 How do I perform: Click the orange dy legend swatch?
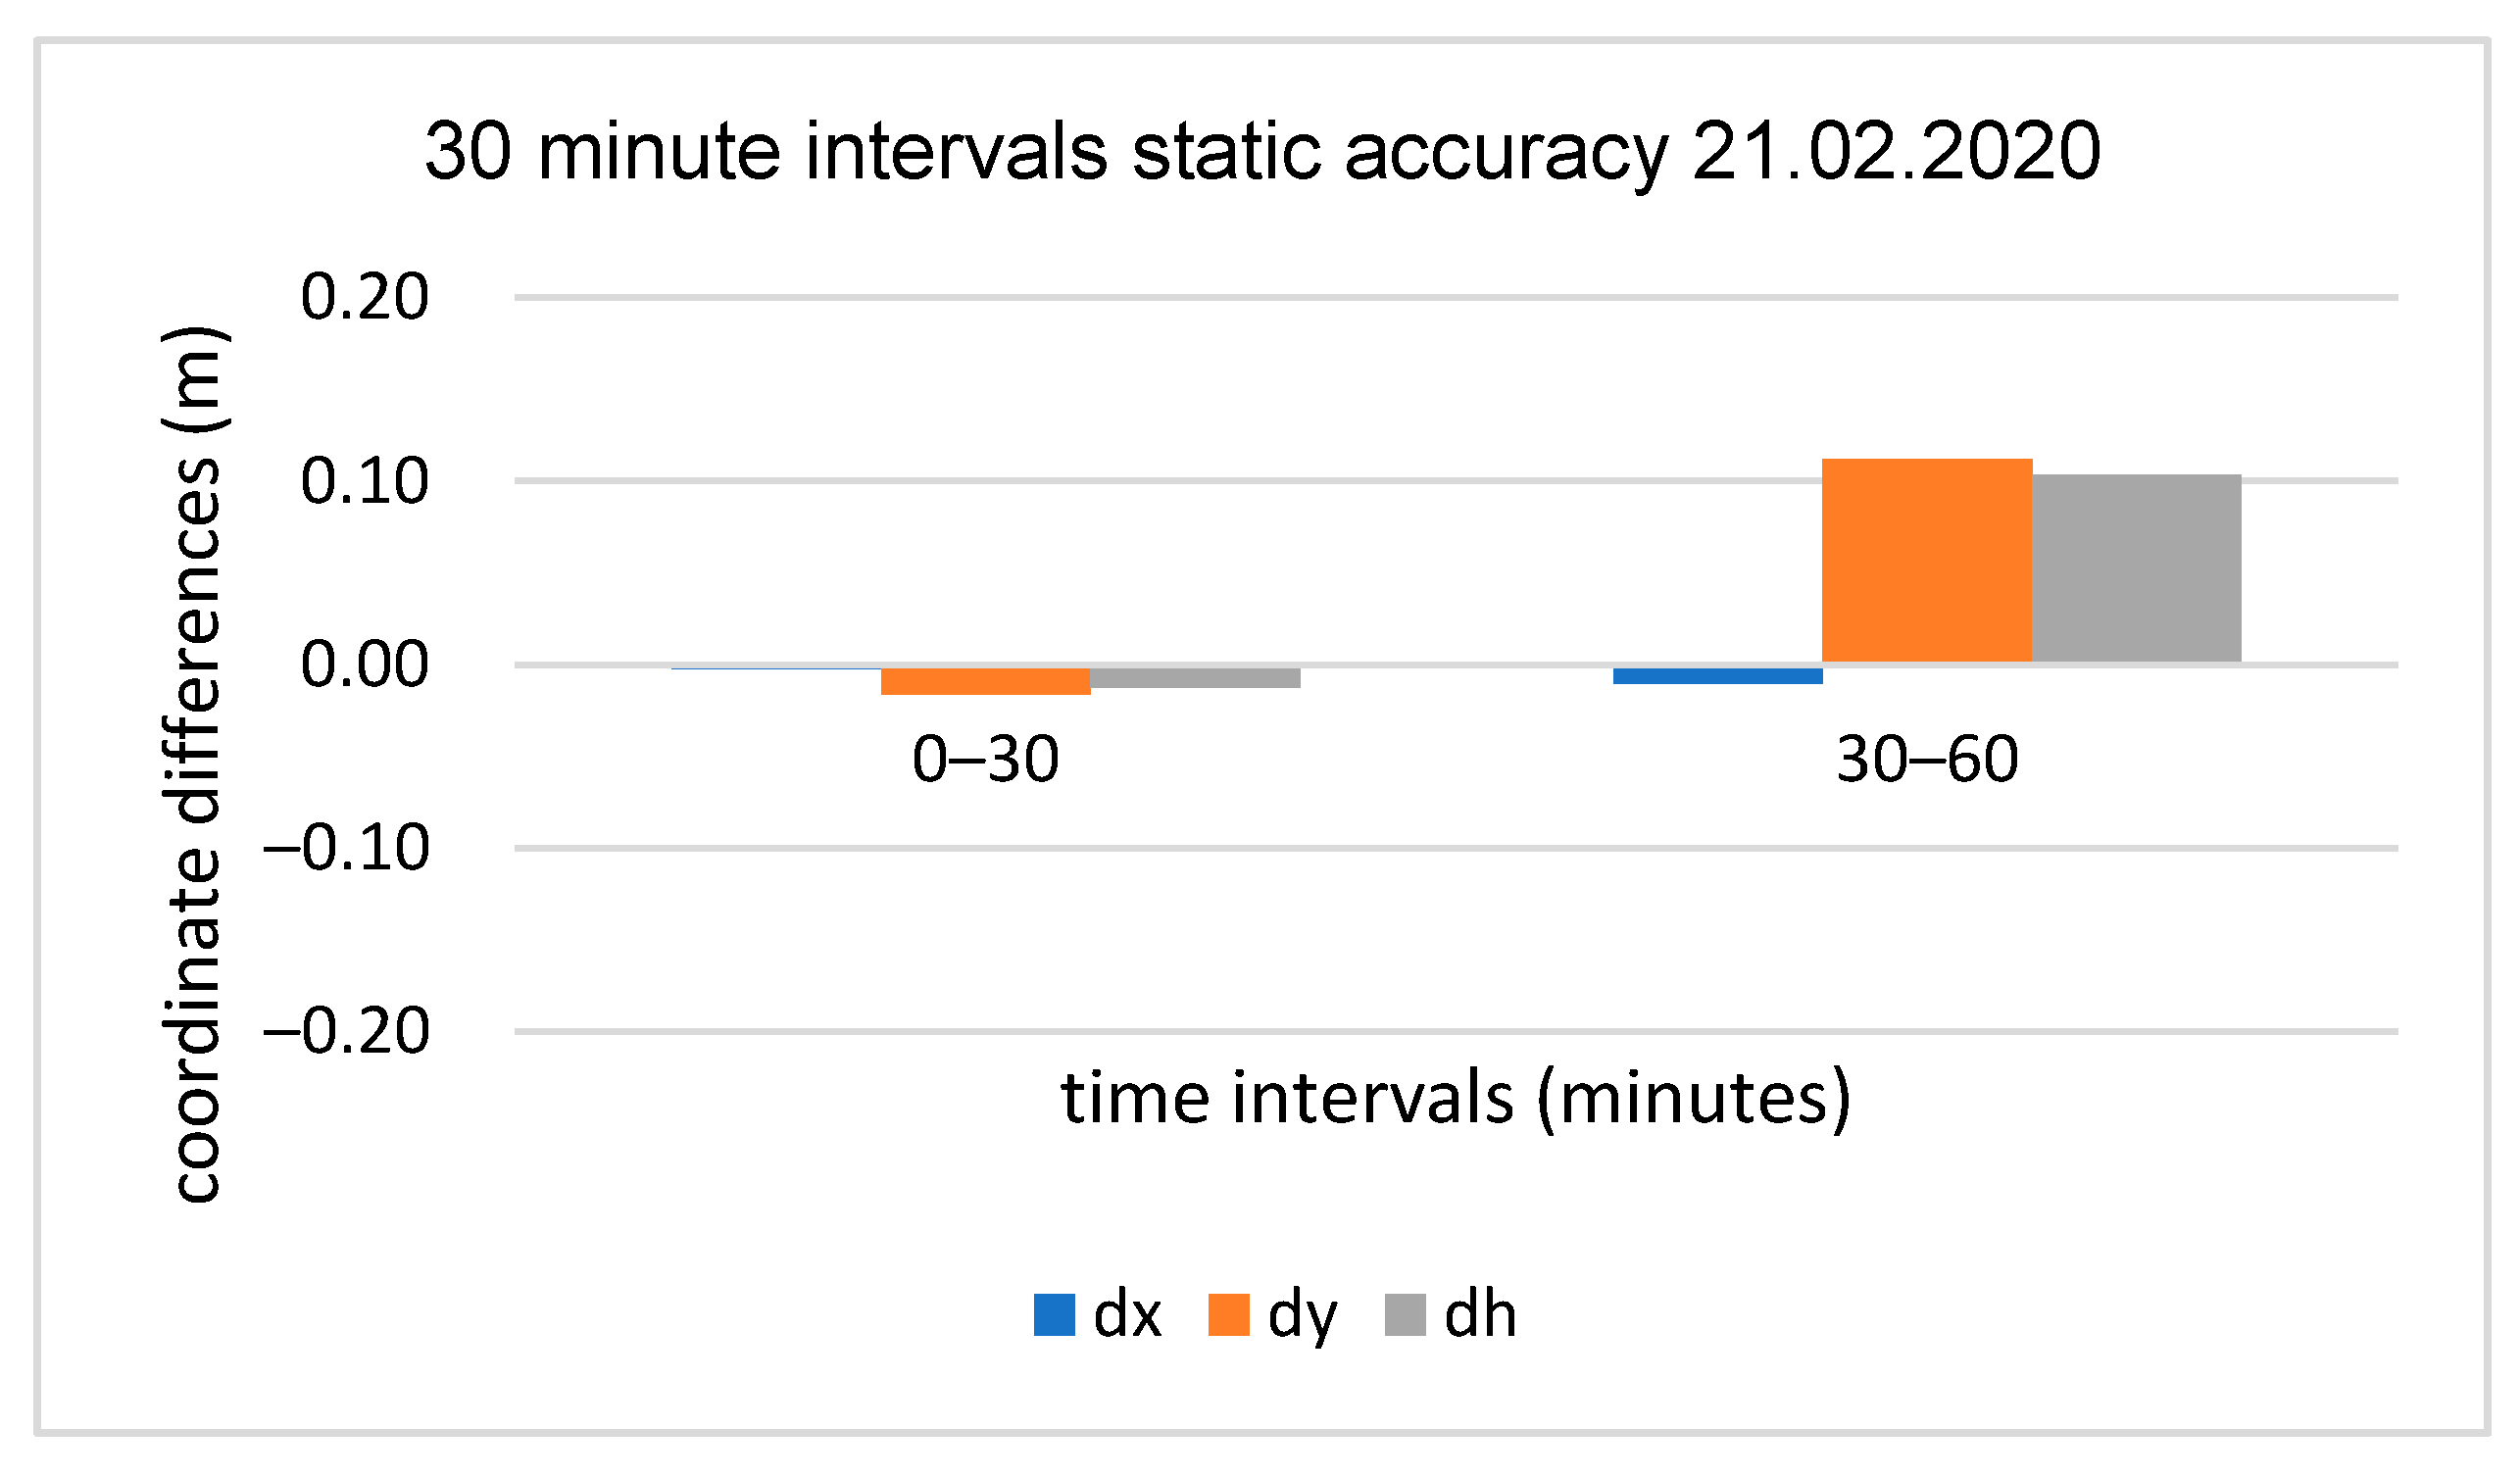1229,1315
